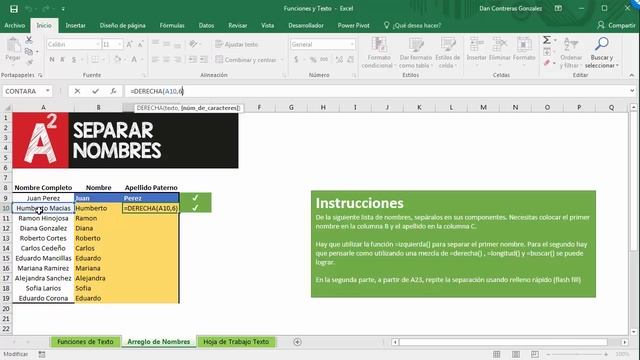Click the zoom slider in the status bar
Screen dimensions: 640x360
pos(577,354)
